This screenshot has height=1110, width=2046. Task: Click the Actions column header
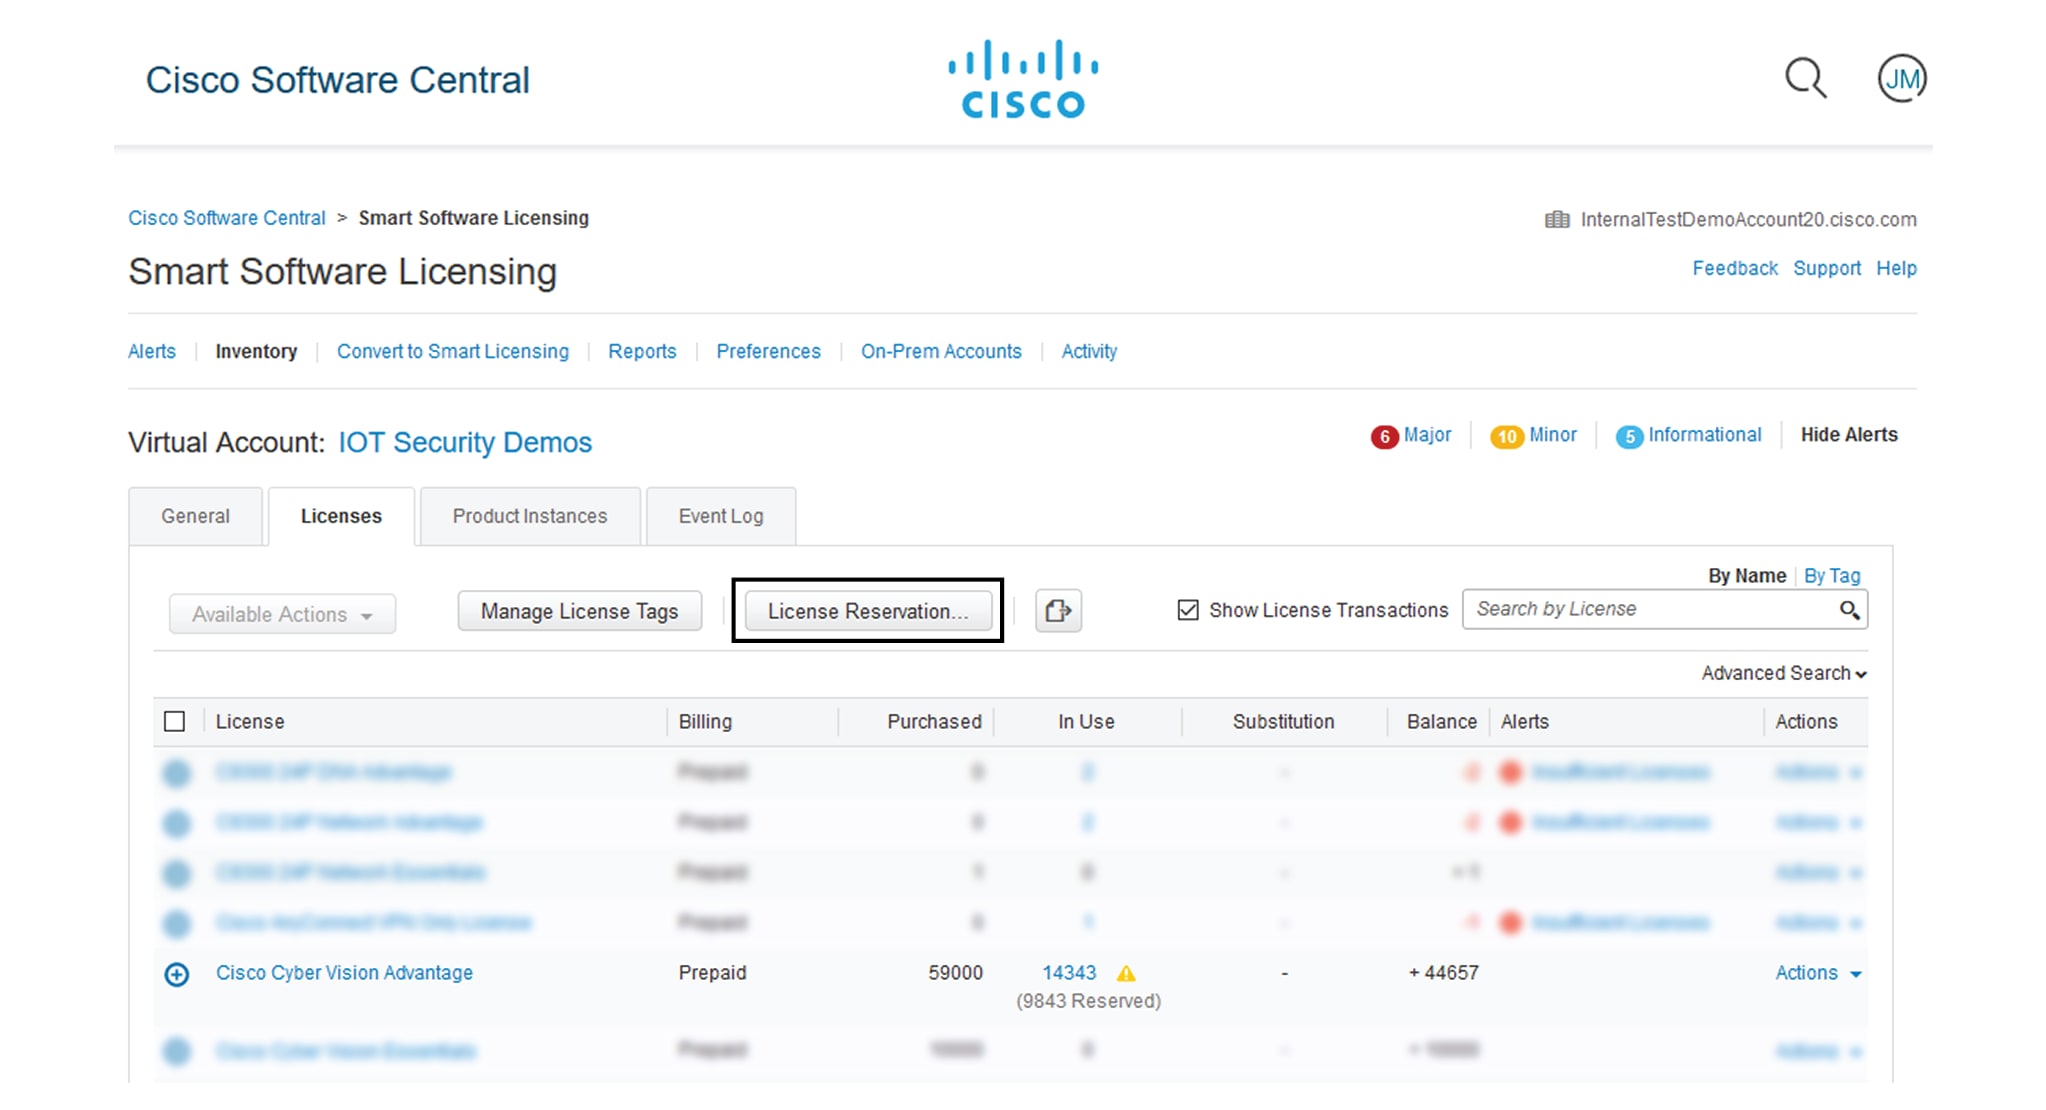(1806, 722)
